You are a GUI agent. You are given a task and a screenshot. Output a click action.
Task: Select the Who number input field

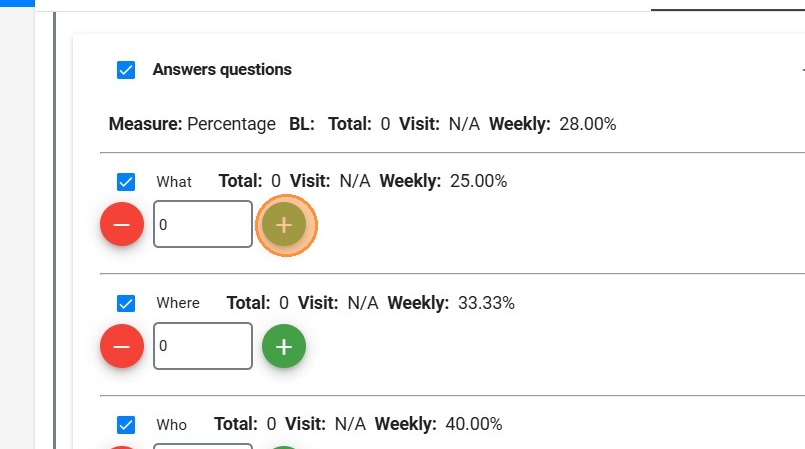202,446
